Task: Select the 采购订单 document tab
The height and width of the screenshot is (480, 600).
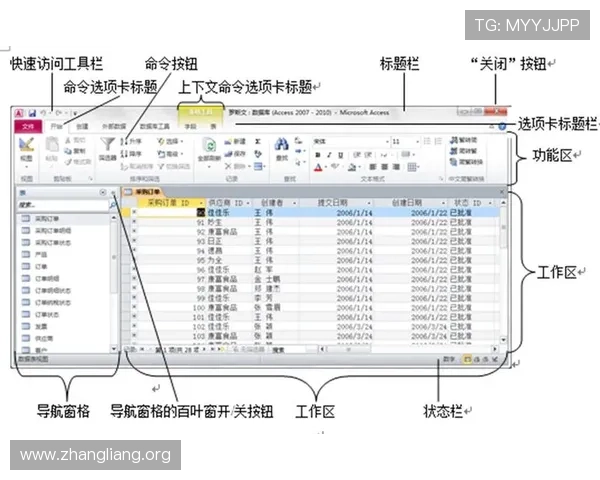Action: click(x=144, y=191)
